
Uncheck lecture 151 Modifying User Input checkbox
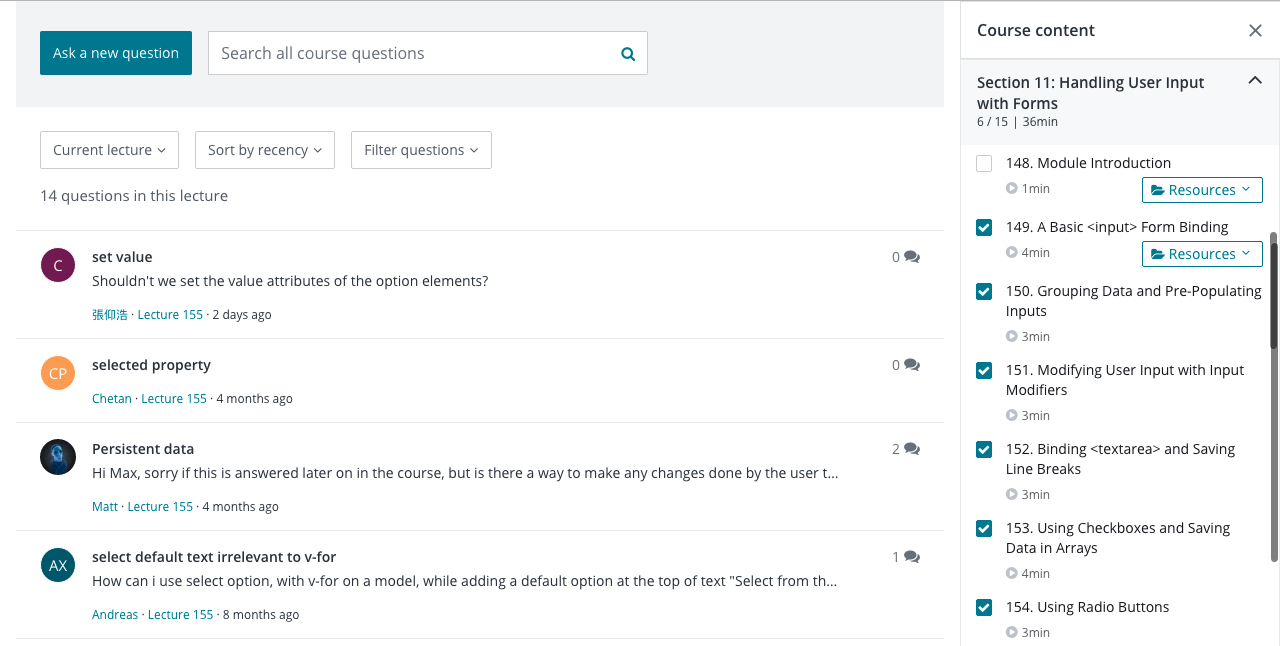pos(984,370)
